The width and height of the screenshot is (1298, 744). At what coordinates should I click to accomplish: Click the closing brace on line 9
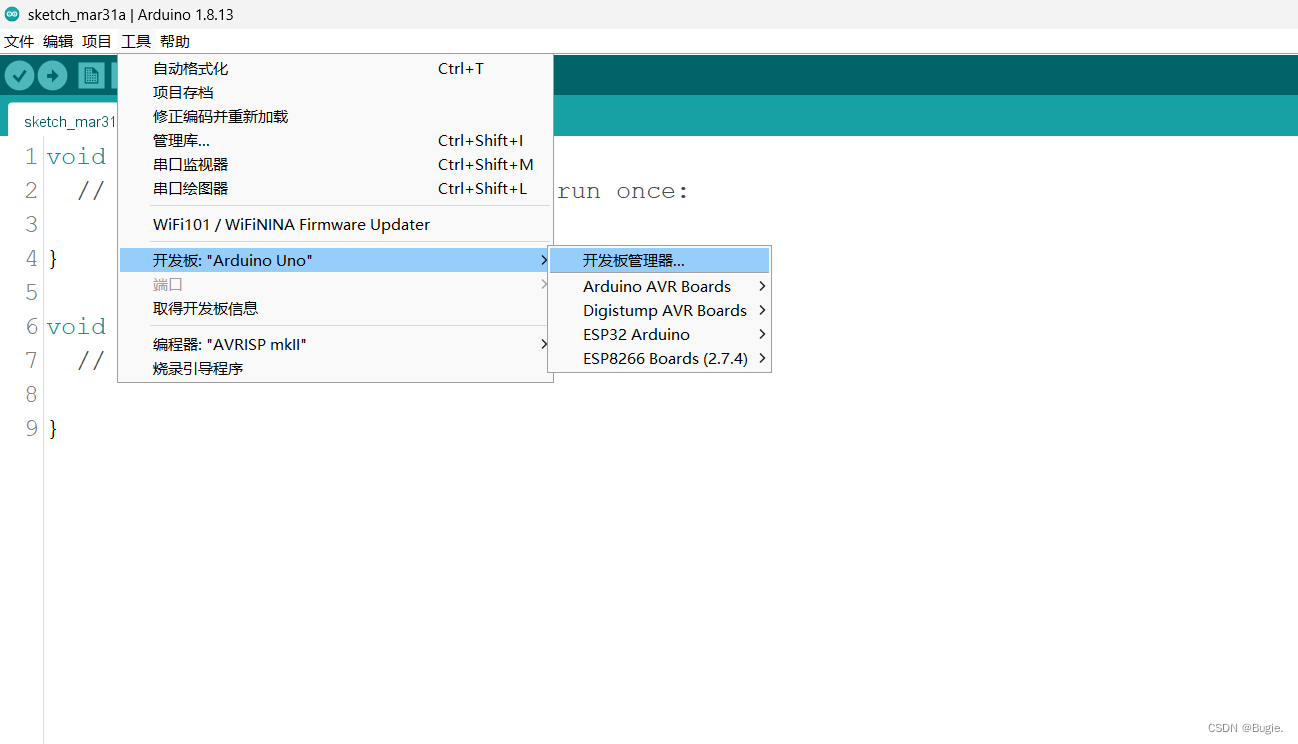[53, 429]
